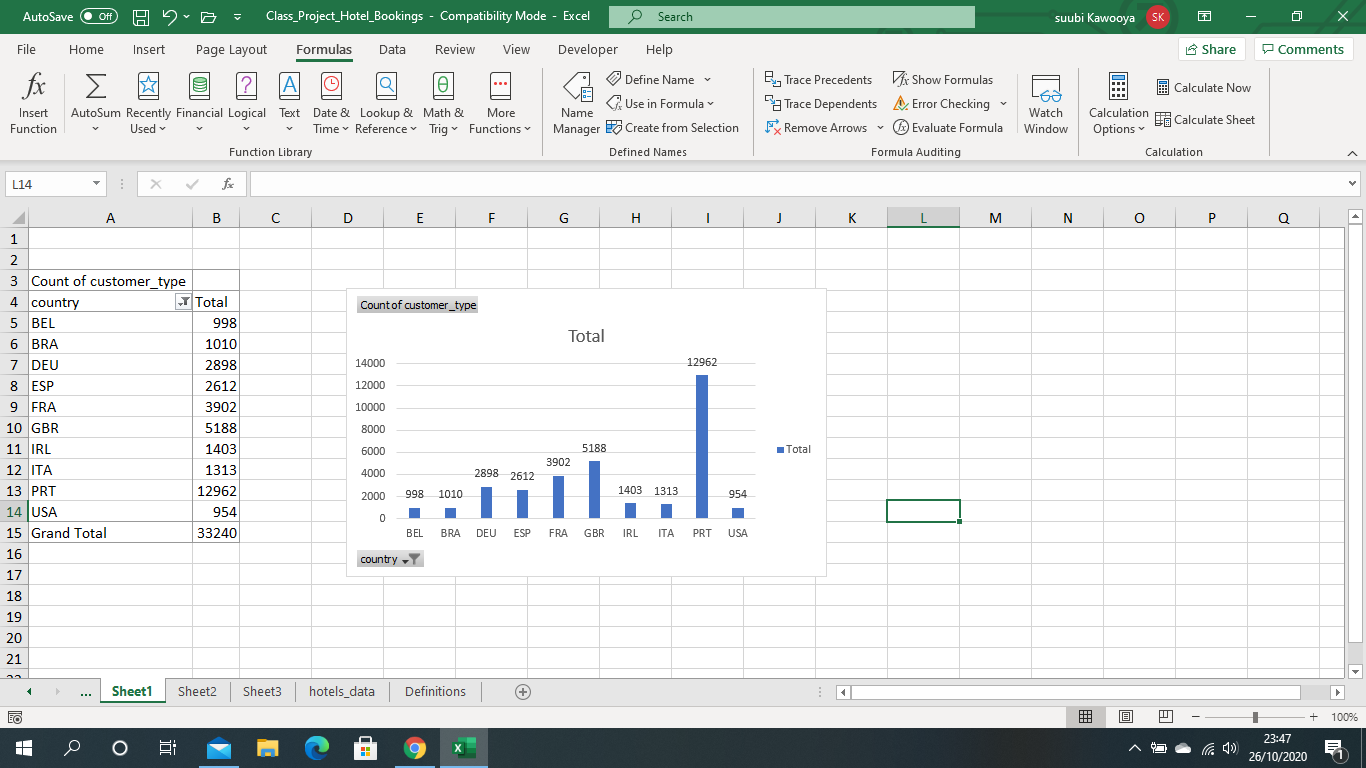Open the chart's country field filter button
Viewport: 1366px width, 768px height.
click(x=390, y=559)
